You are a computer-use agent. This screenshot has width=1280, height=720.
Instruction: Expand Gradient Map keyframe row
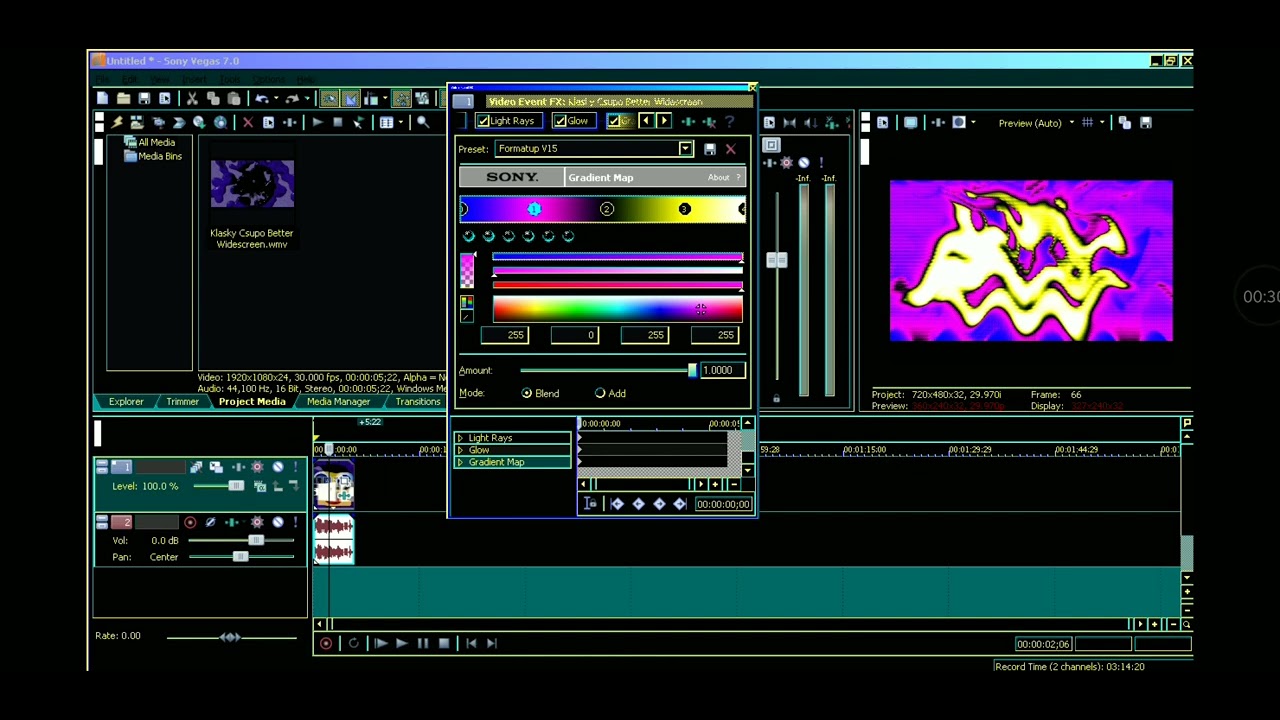[x=460, y=462]
